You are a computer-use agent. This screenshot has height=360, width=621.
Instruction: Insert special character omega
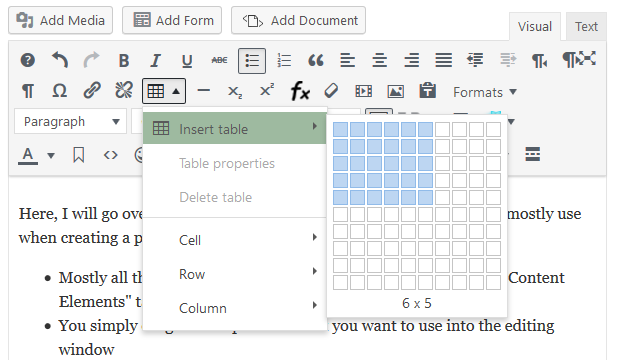click(59, 91)
